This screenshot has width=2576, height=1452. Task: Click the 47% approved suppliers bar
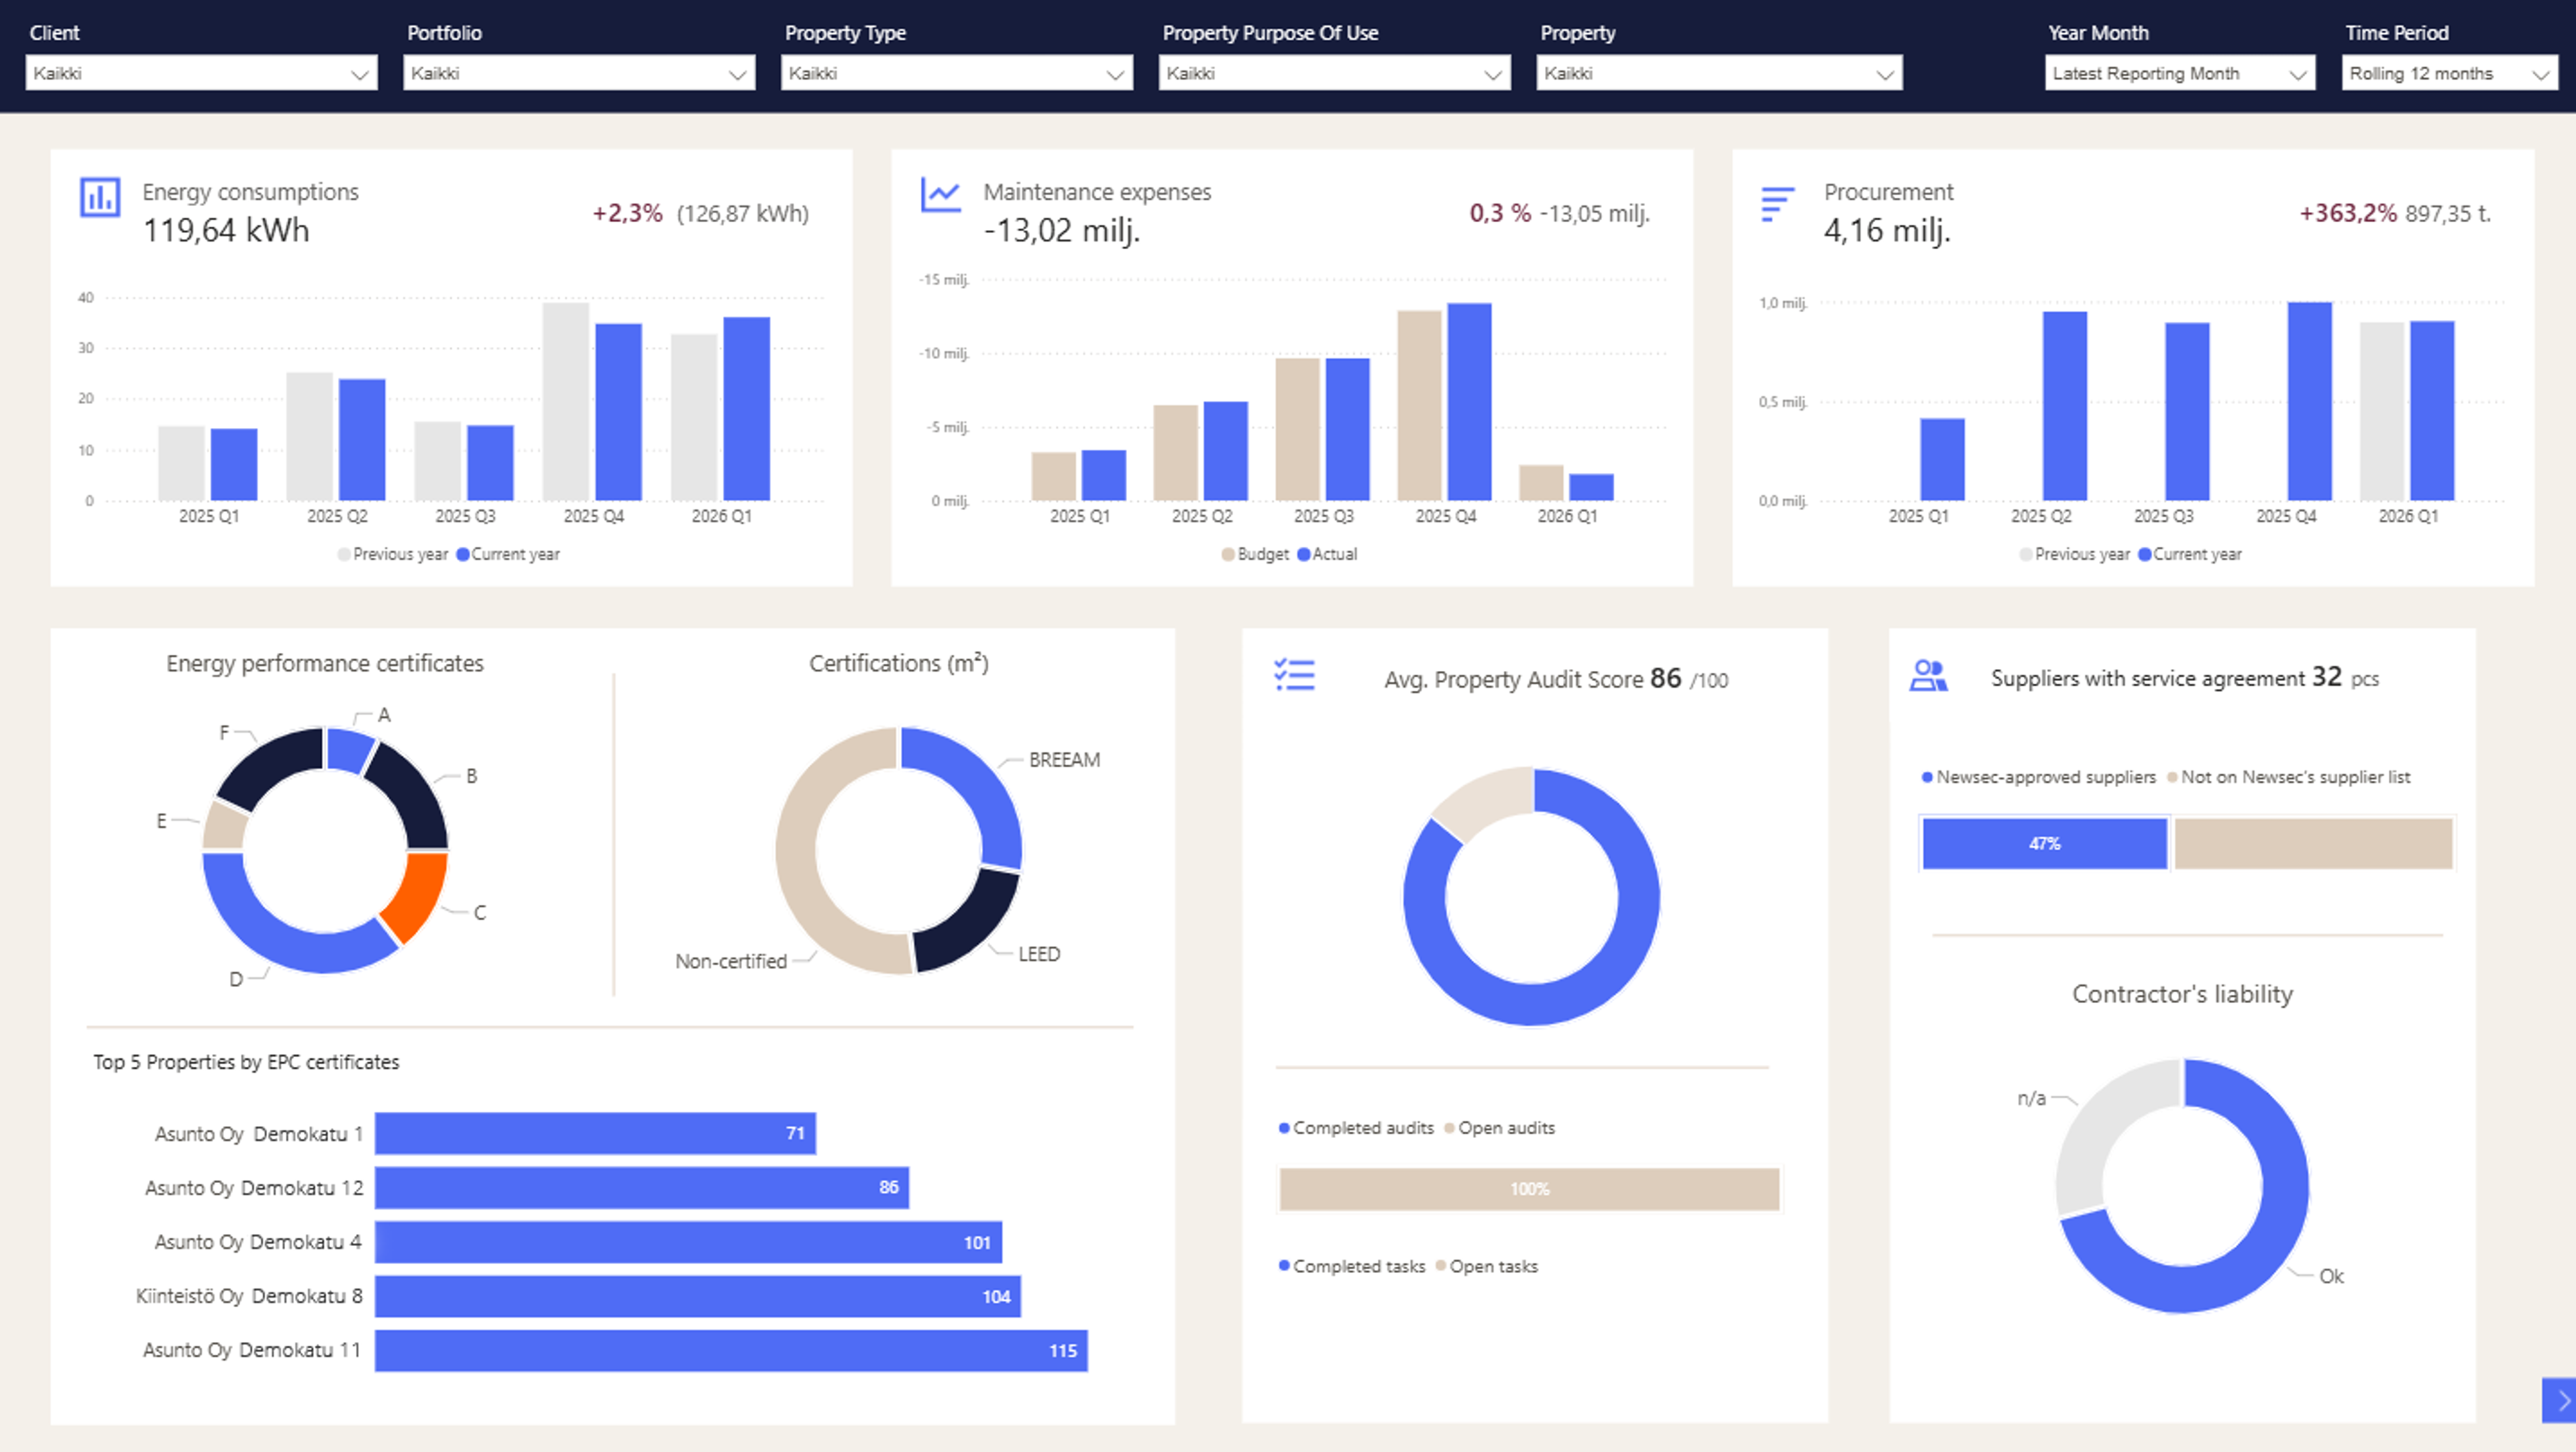click(x=2044, y=843)
